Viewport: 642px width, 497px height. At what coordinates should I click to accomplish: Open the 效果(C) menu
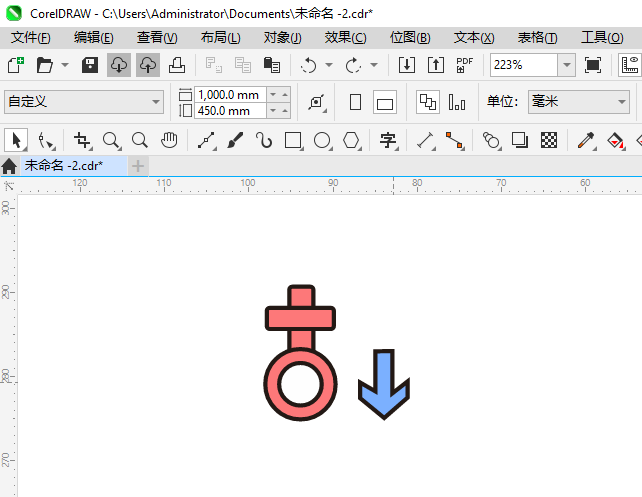[x=346, y=38]
